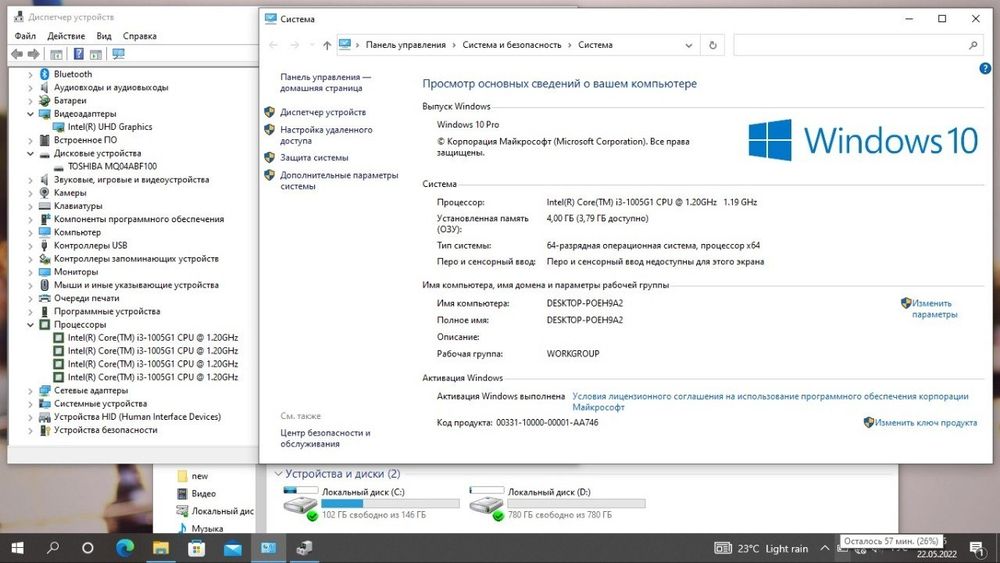Open Центр безопасности и обслуживания link

click(x=325, y=438)
